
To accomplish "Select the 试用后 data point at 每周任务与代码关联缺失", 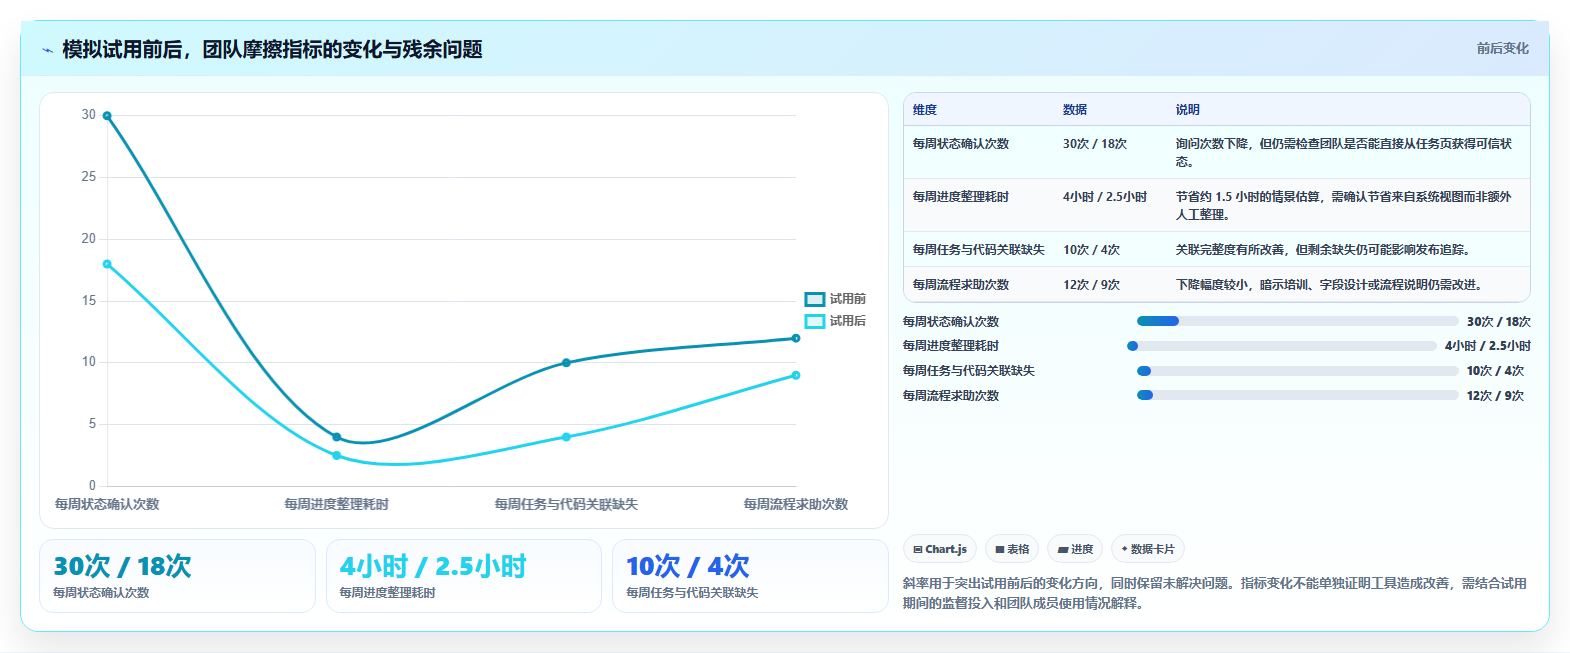I will (566, 437).
